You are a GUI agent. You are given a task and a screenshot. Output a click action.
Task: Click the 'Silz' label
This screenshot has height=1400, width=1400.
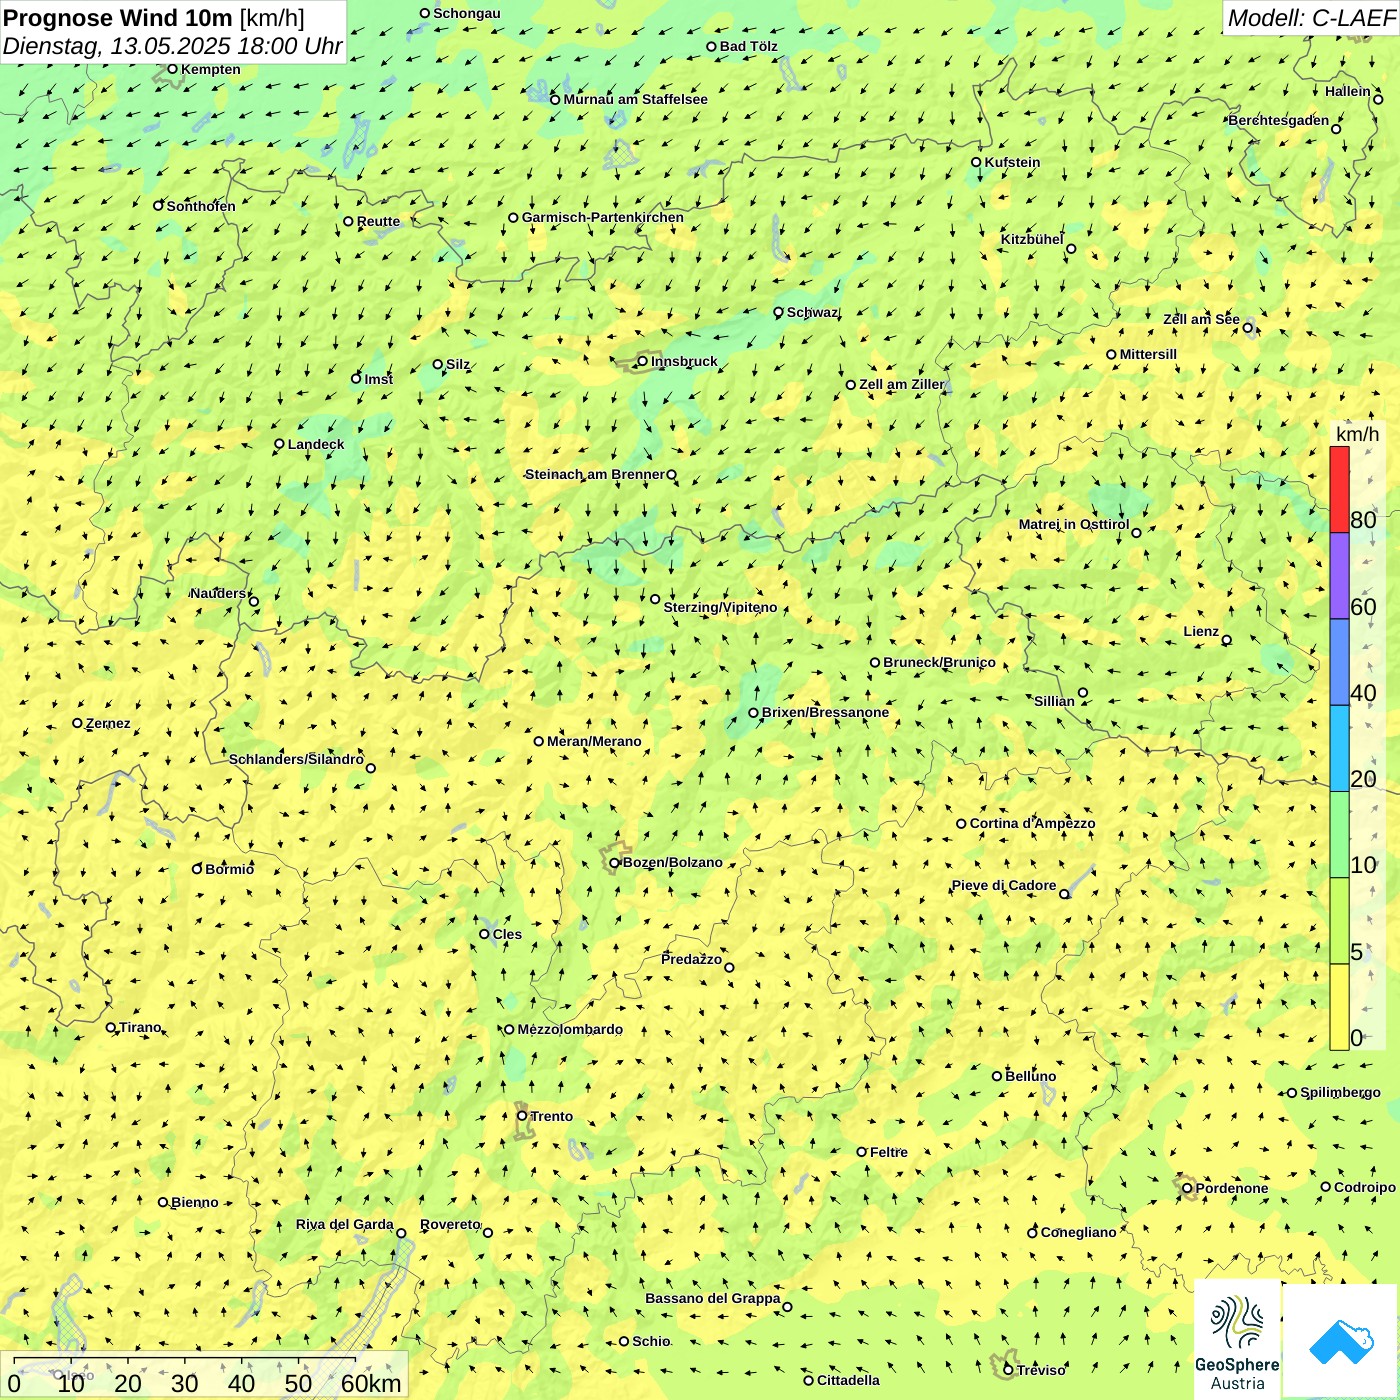click(x=458, y=364)
